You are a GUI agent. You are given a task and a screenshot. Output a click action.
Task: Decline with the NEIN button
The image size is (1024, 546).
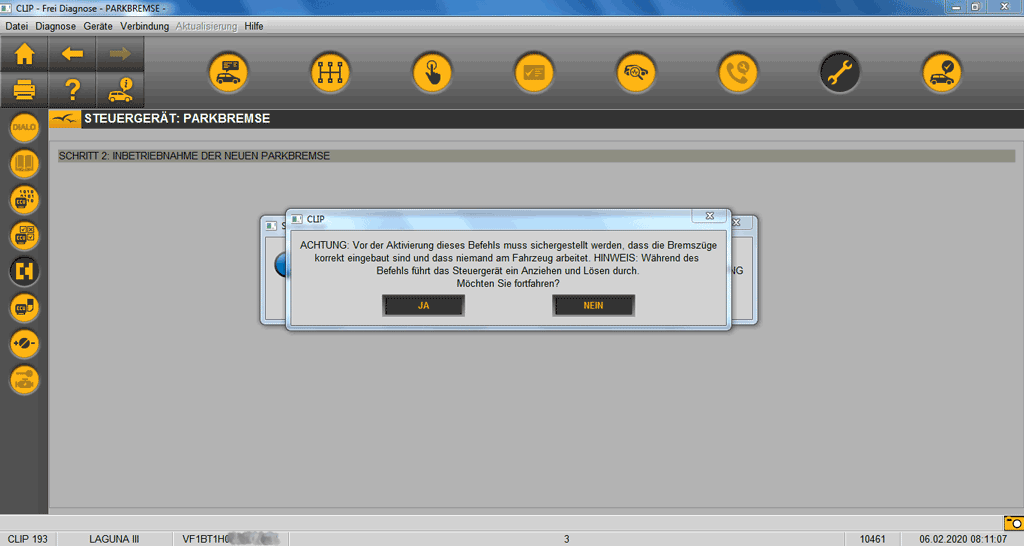pos(593,305)
